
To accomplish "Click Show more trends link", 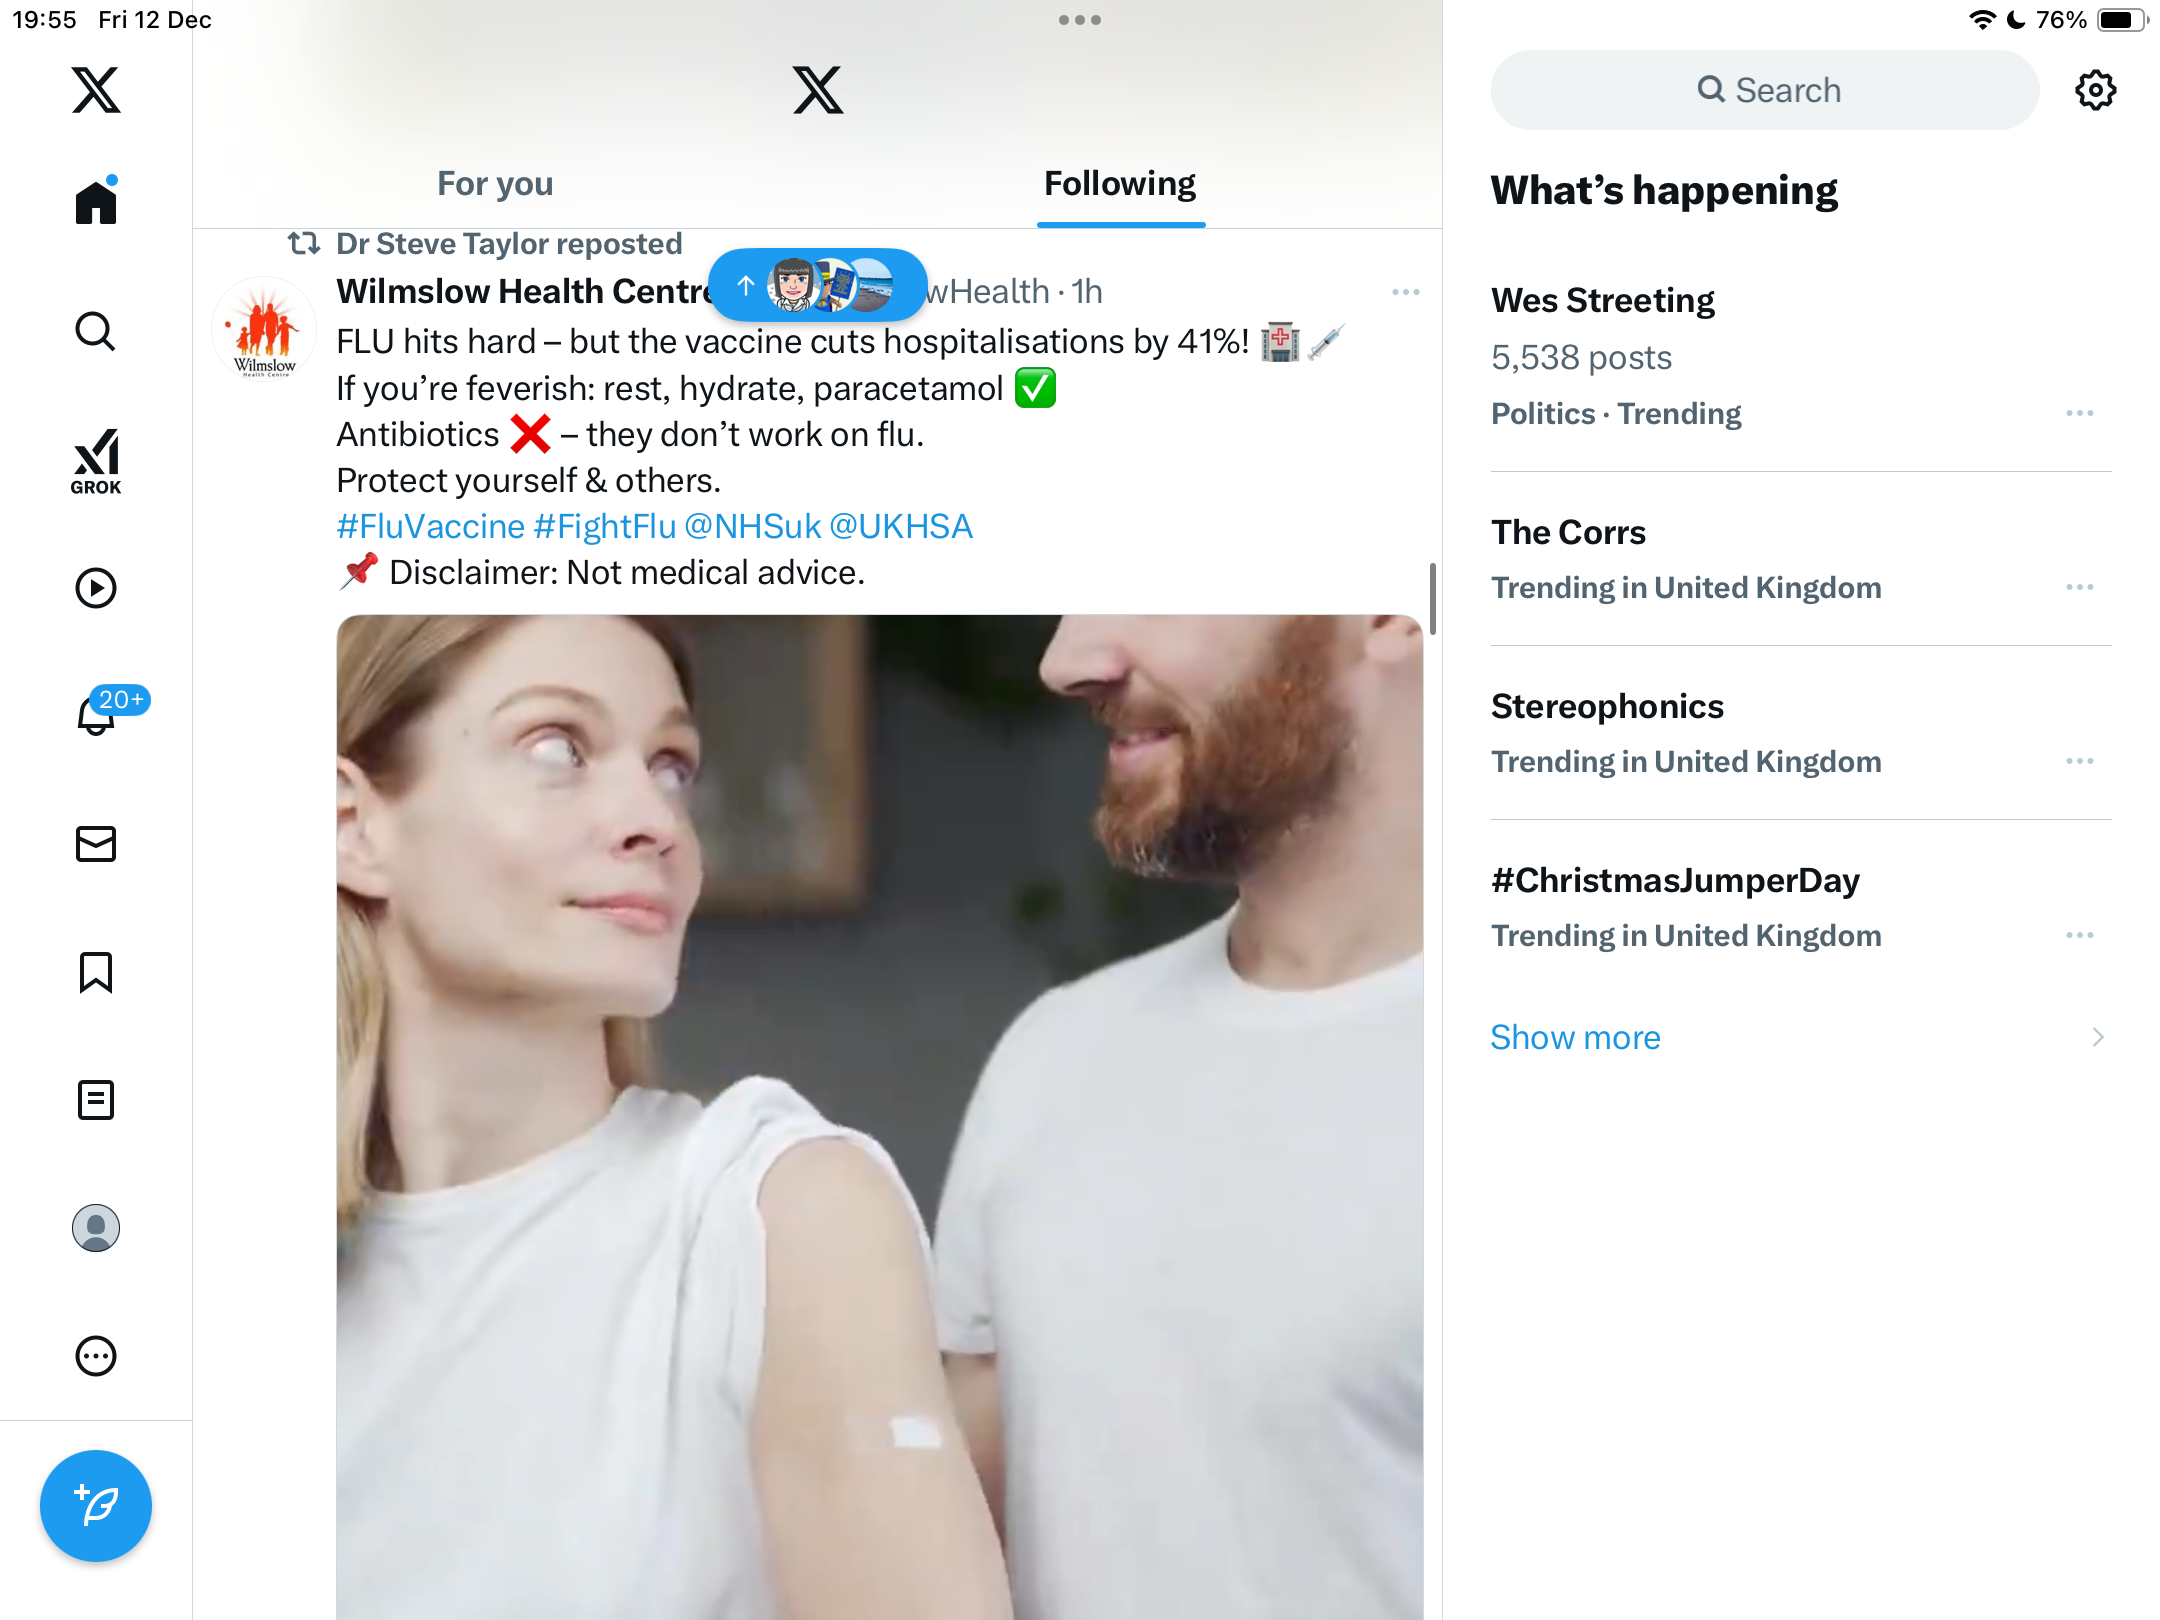I will 1575,1037.
